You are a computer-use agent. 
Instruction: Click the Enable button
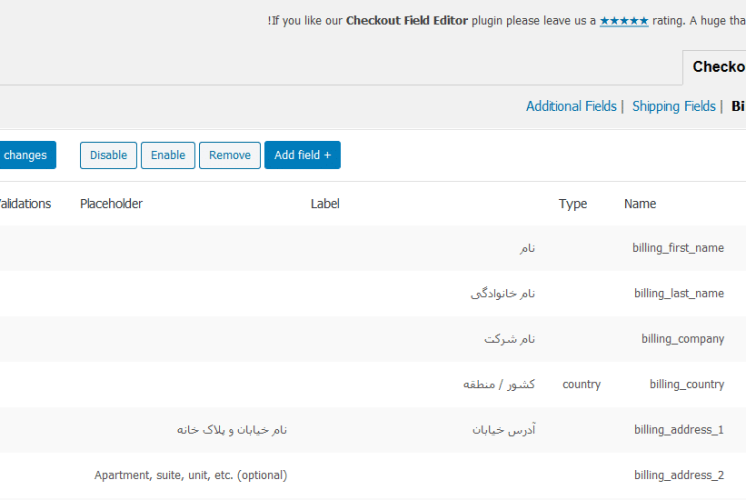click(168, 155)
